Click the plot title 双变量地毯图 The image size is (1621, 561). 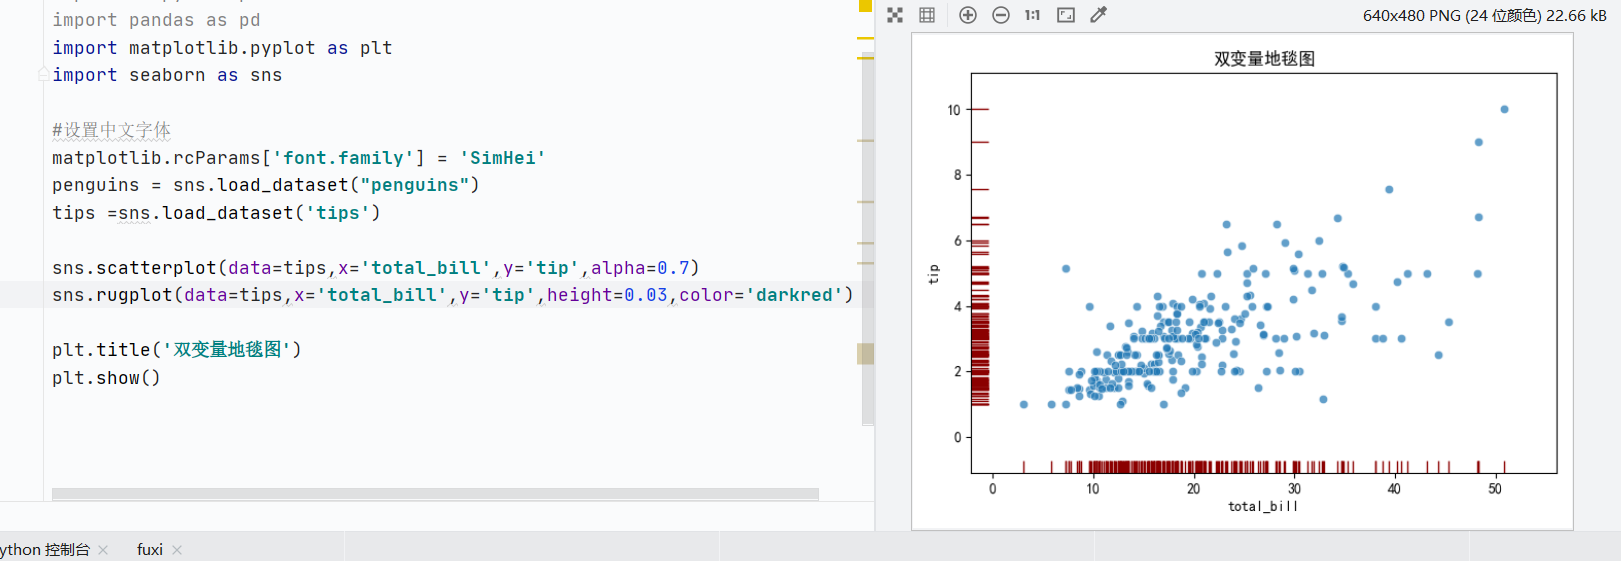[1264, 59]
